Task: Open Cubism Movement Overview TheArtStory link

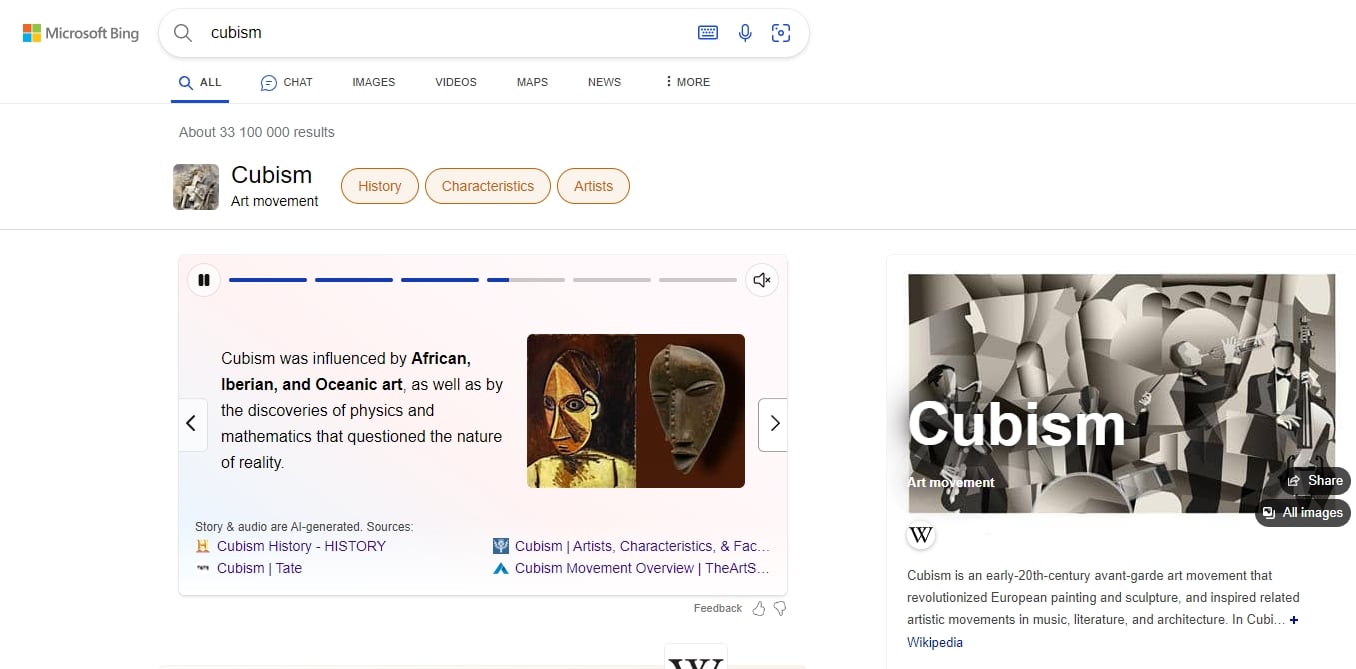Action: click(x=642, y=568)
